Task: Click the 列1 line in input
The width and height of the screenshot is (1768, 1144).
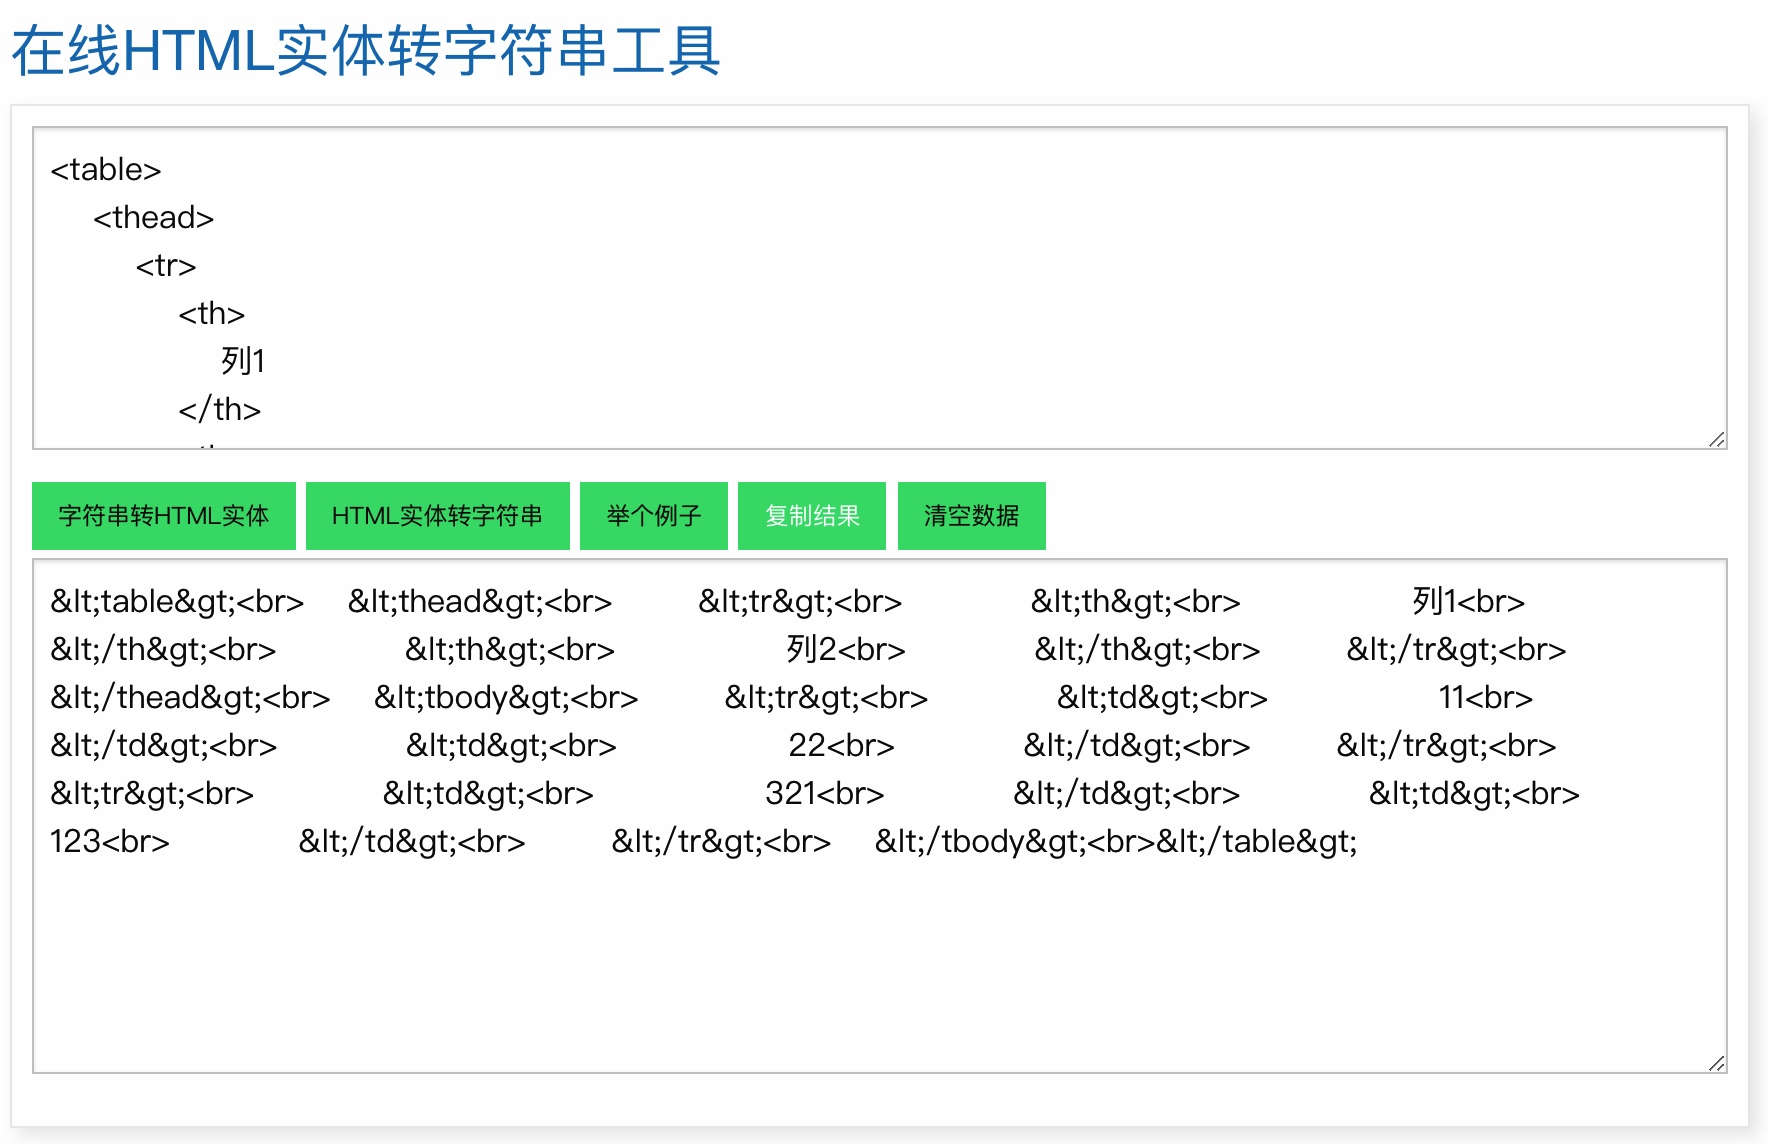Action: point(243,361)
